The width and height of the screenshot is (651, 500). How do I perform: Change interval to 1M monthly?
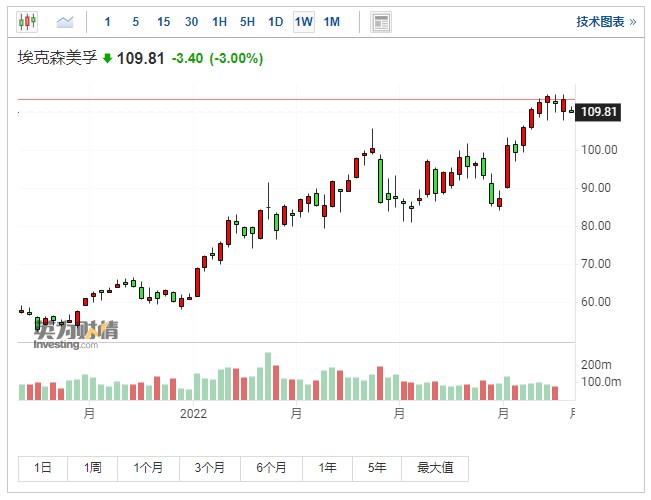point(331,21)
